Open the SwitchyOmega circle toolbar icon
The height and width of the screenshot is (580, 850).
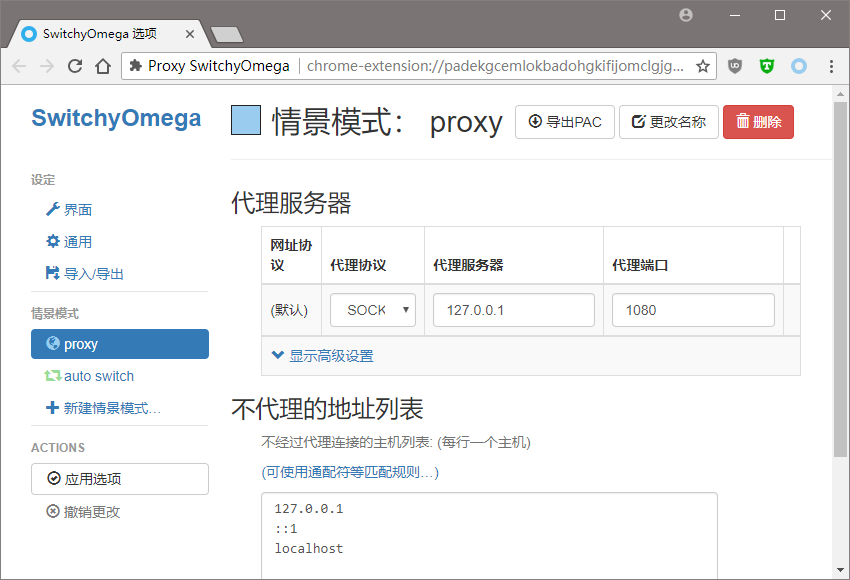pos(799,66)
